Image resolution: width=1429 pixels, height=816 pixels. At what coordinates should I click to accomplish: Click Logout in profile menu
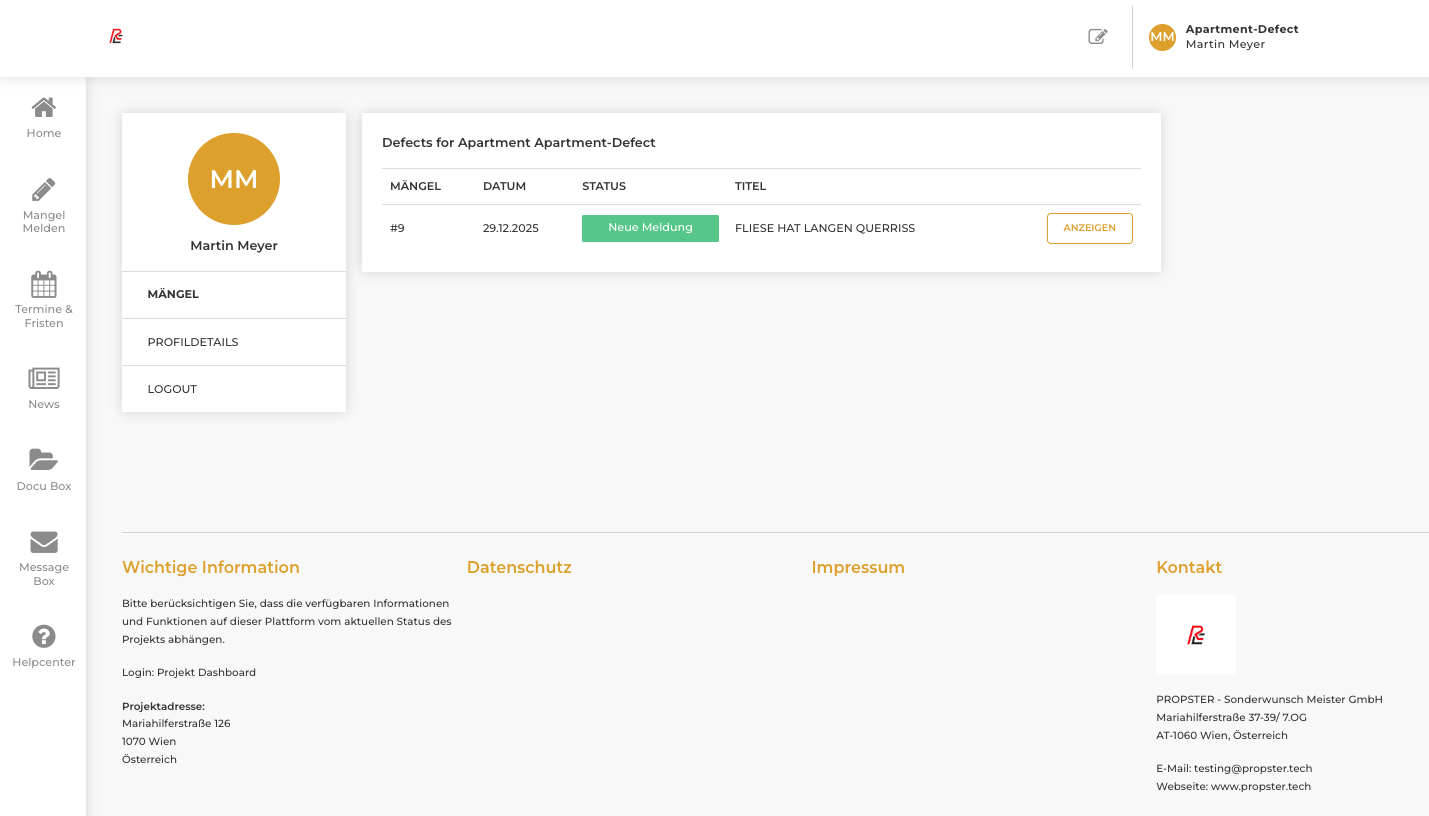(172, 389)
